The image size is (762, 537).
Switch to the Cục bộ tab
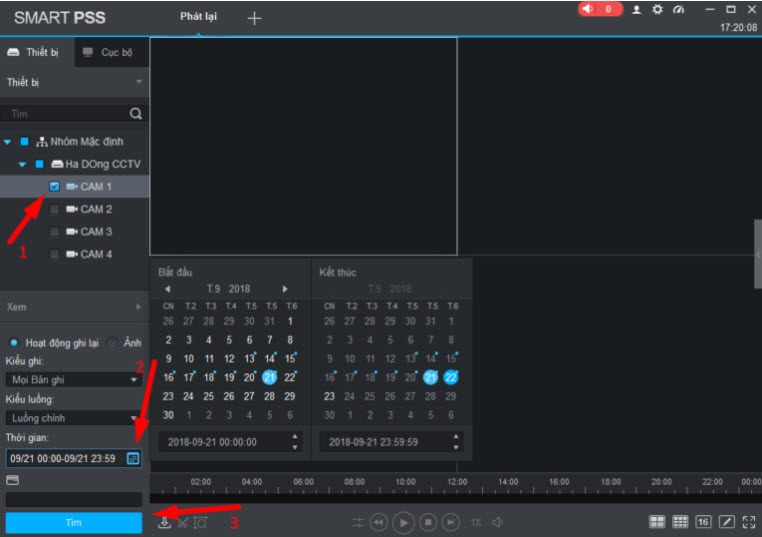coord(108,52)
